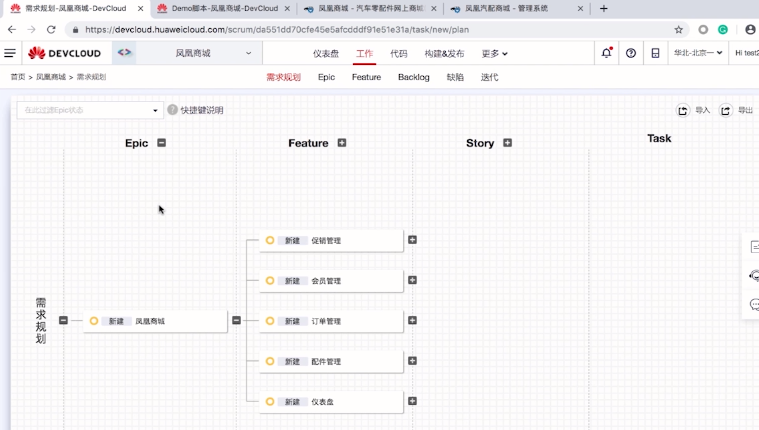The width and height of the screenshot is (759, 430).
Task: Switch to the 迭代 sub-tab
Action: pyautogui.click(x=489, y=77)
